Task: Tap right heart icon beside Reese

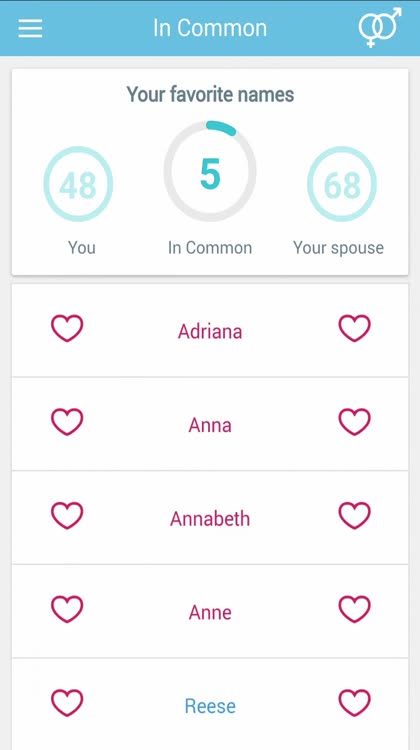Action: [x=354, y=703]
